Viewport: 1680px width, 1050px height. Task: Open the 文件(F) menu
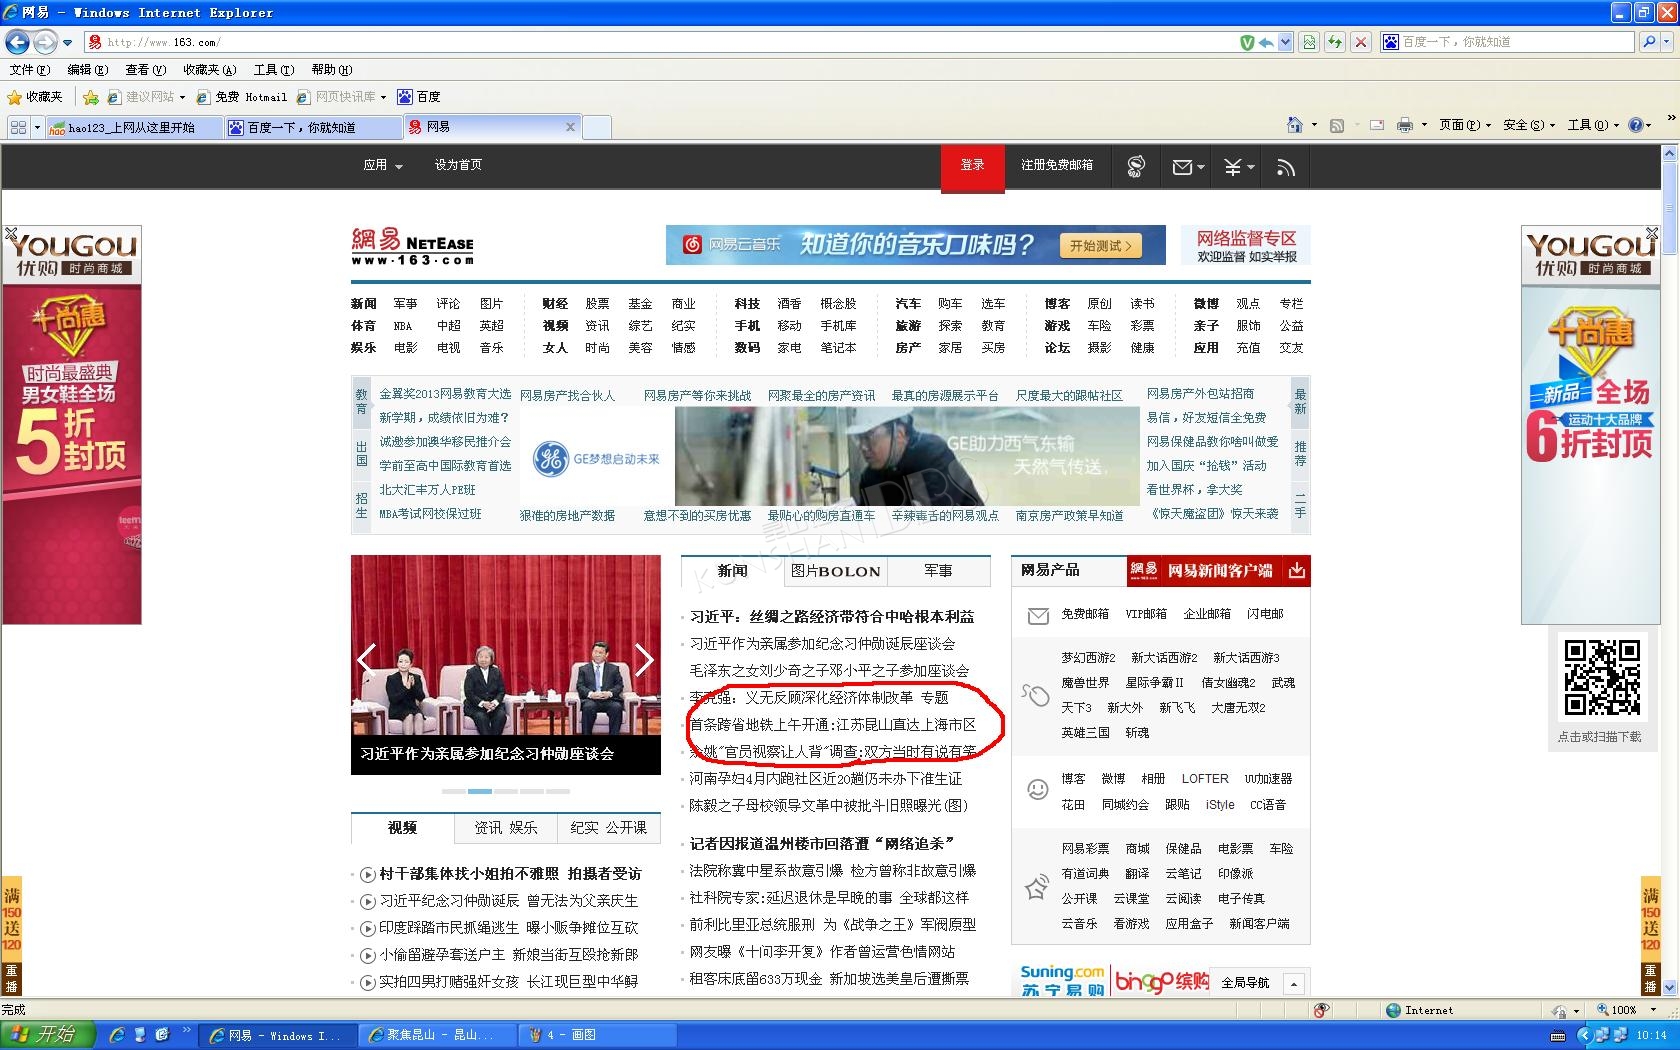(x=29, y=70)
